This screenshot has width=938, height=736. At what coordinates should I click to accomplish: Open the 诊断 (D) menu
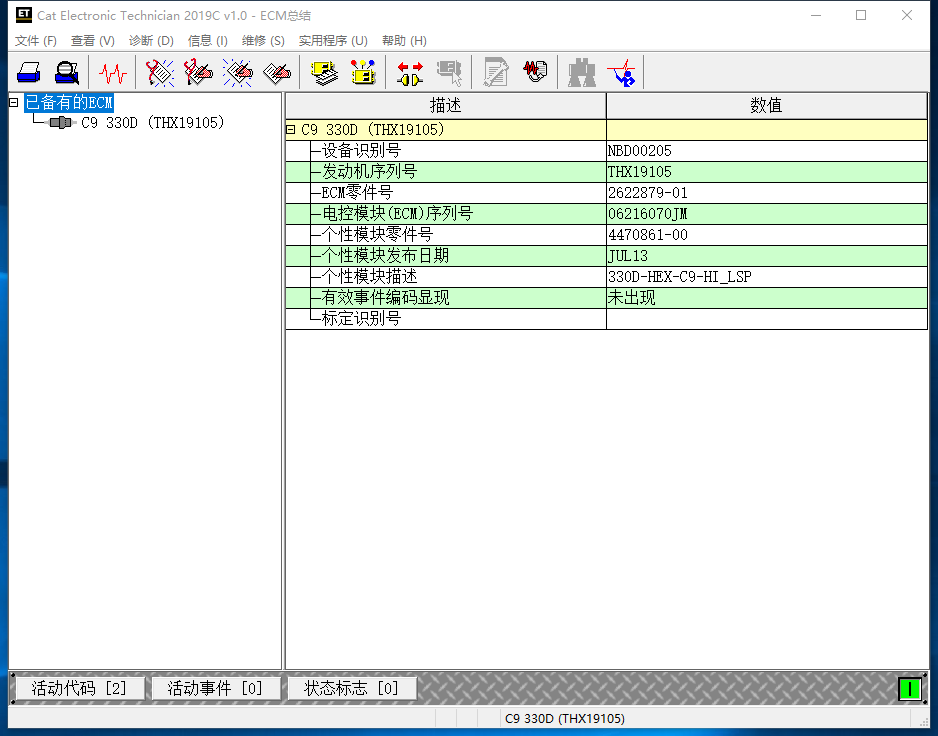point(151,41)
